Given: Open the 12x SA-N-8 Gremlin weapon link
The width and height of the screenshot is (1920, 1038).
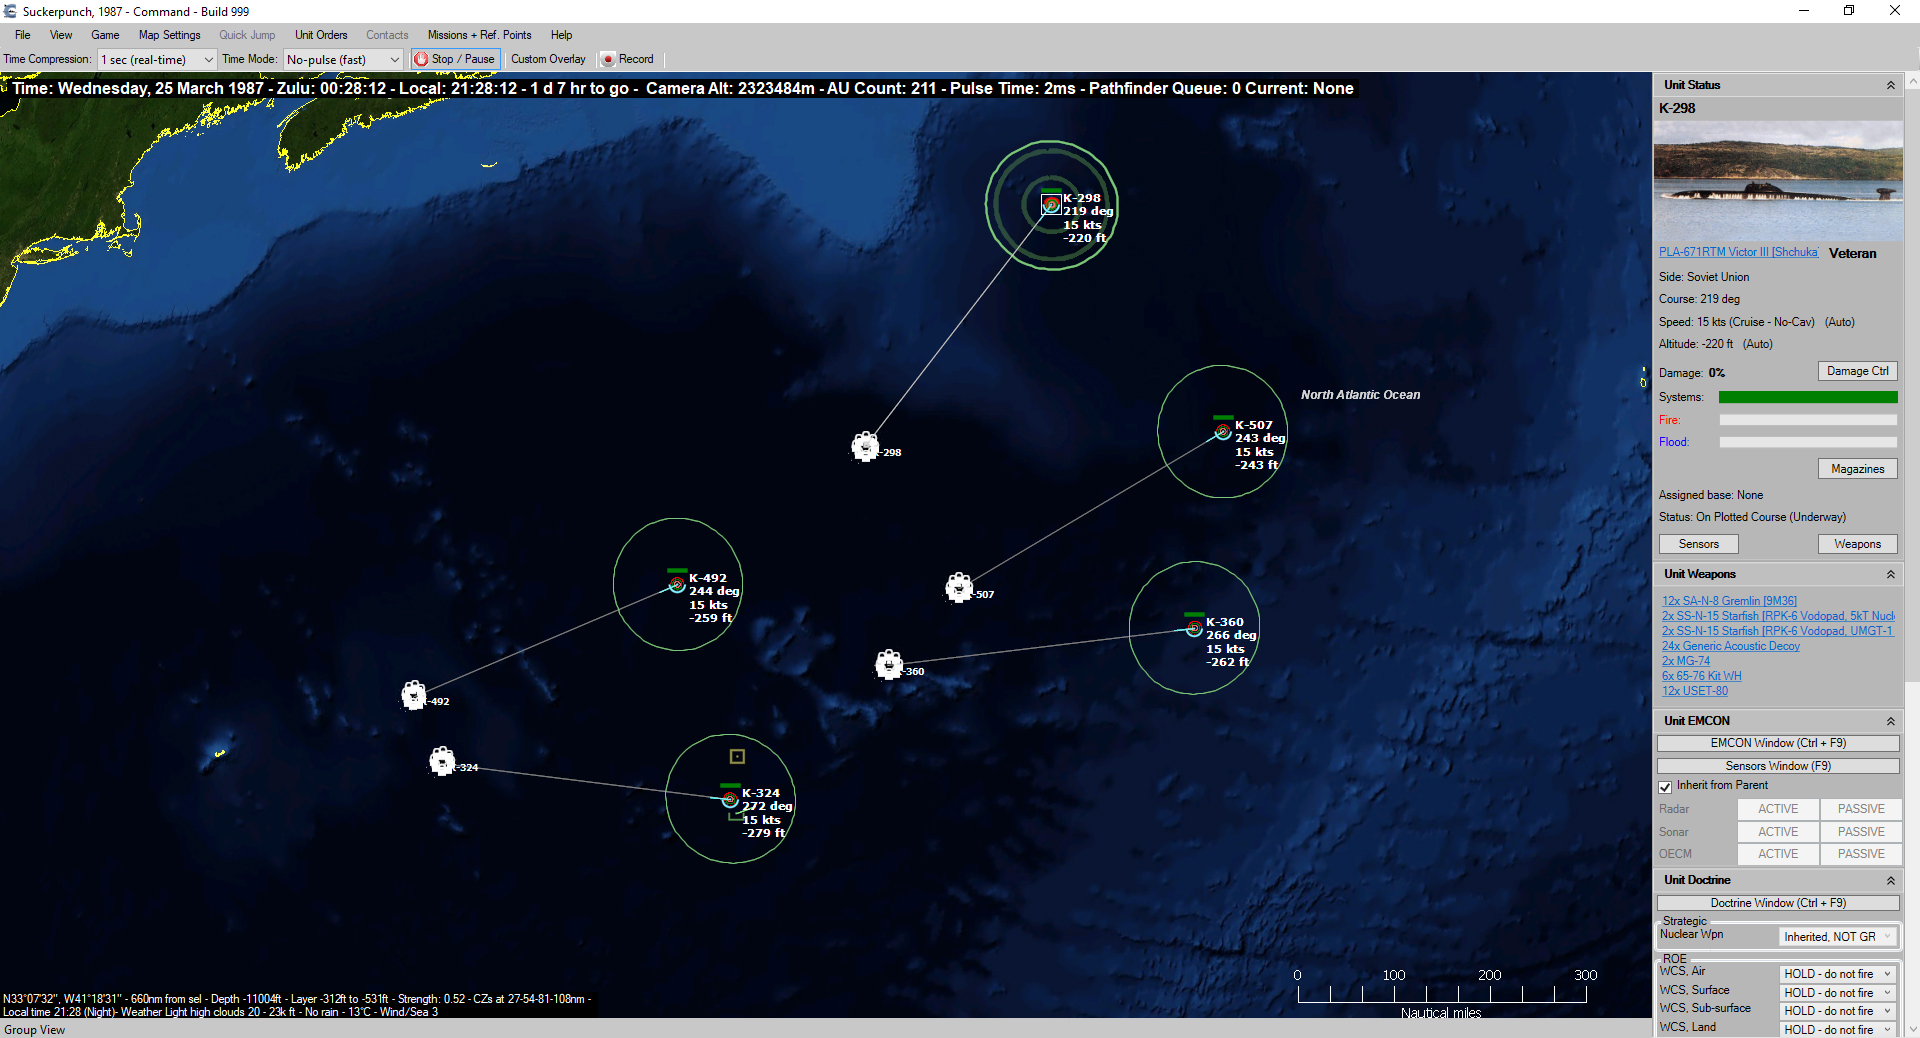Looking at the screenshot, I should point(1729,600).
